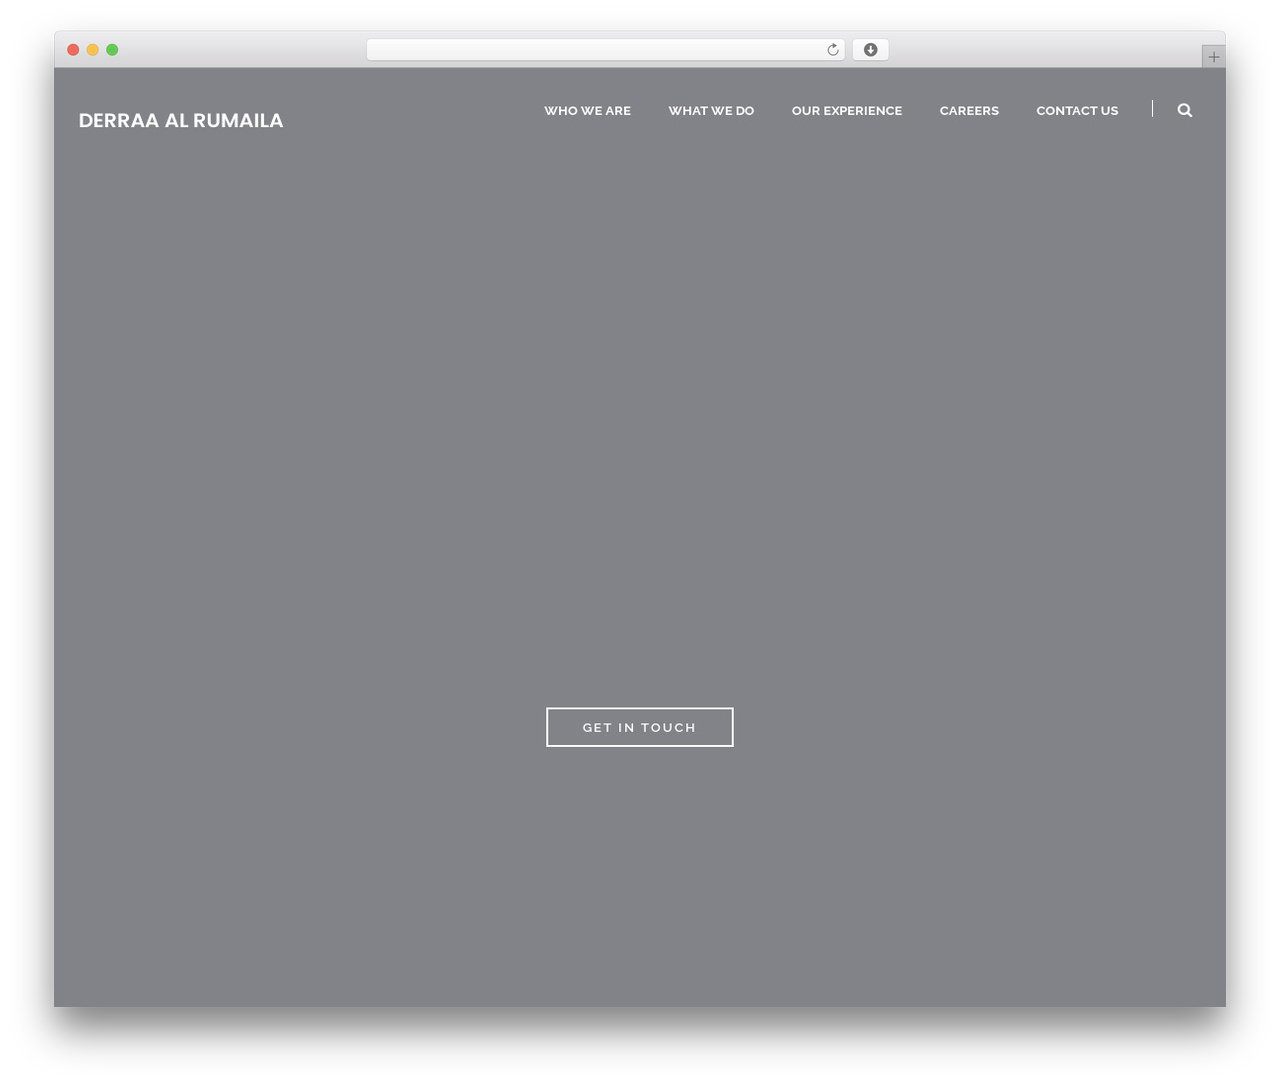This screenshot has height=1084, width=1280.
Task: Close the window with the red button
Action: (73, 50)
